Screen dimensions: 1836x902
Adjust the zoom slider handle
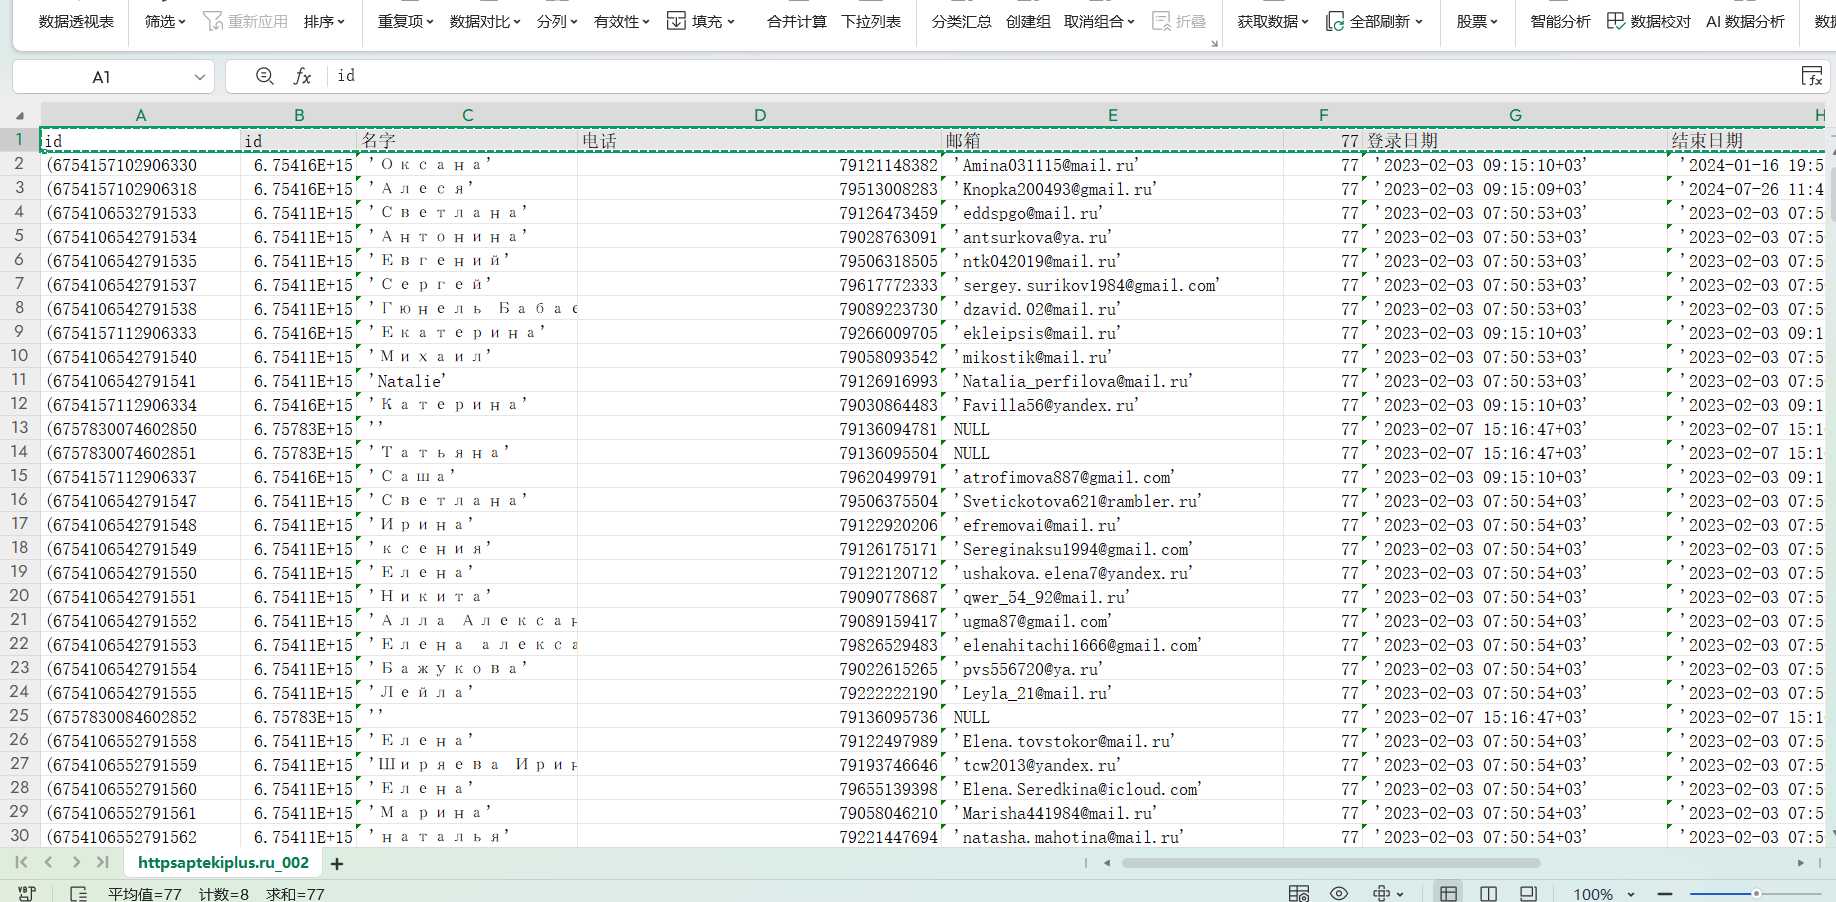click(x=1755, y=893)
